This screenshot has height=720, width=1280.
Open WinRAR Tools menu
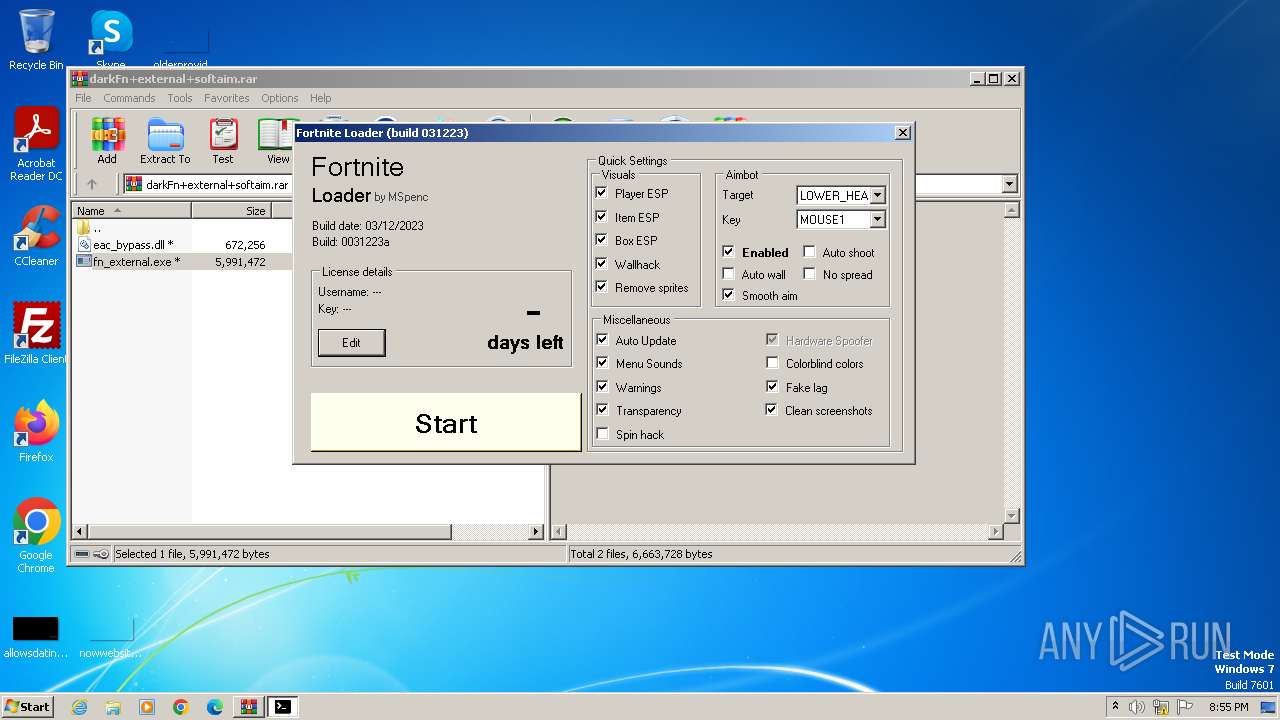coord(180,98)
